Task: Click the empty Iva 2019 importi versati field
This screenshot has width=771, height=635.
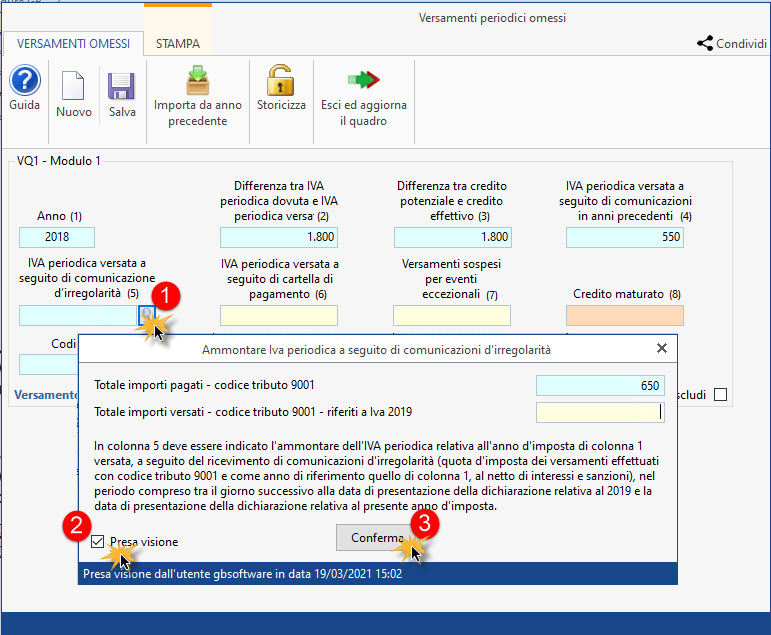Action: [600, 412]
